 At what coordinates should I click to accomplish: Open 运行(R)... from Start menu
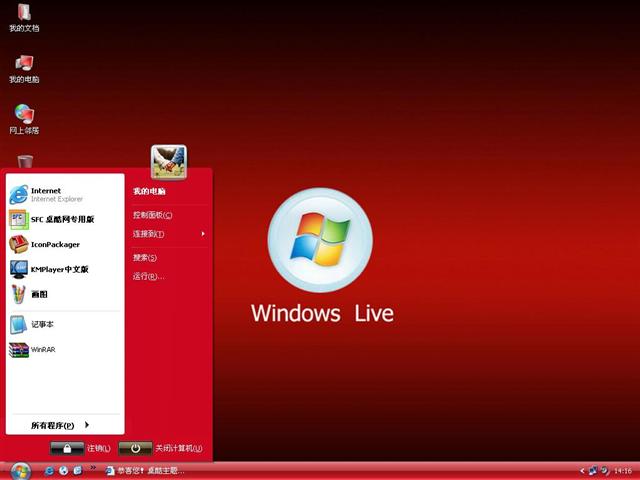coord(149,276)
